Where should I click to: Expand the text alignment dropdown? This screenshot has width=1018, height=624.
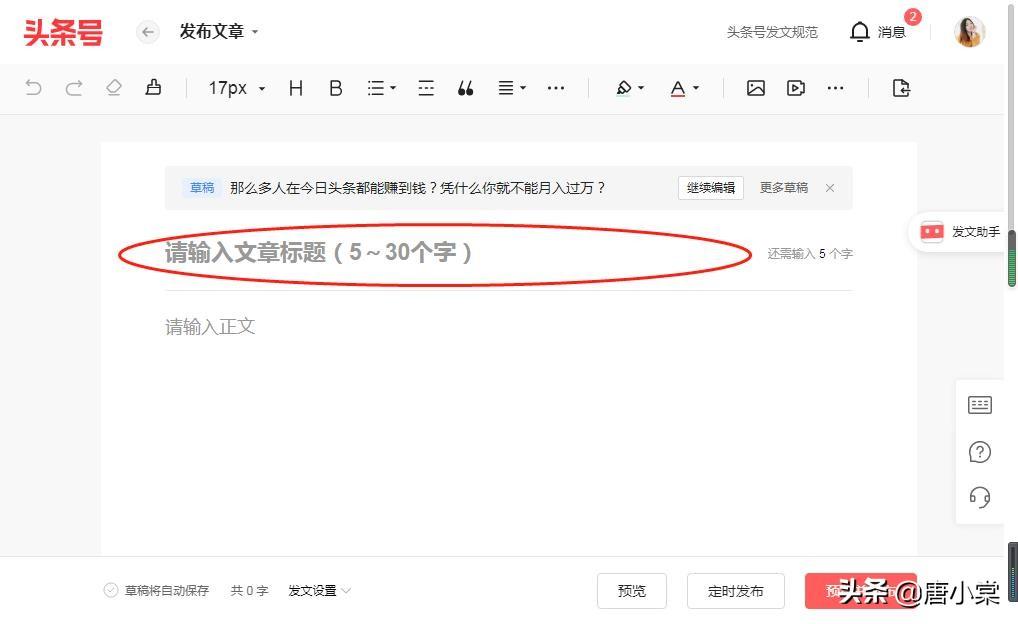(x=512, y=88)
